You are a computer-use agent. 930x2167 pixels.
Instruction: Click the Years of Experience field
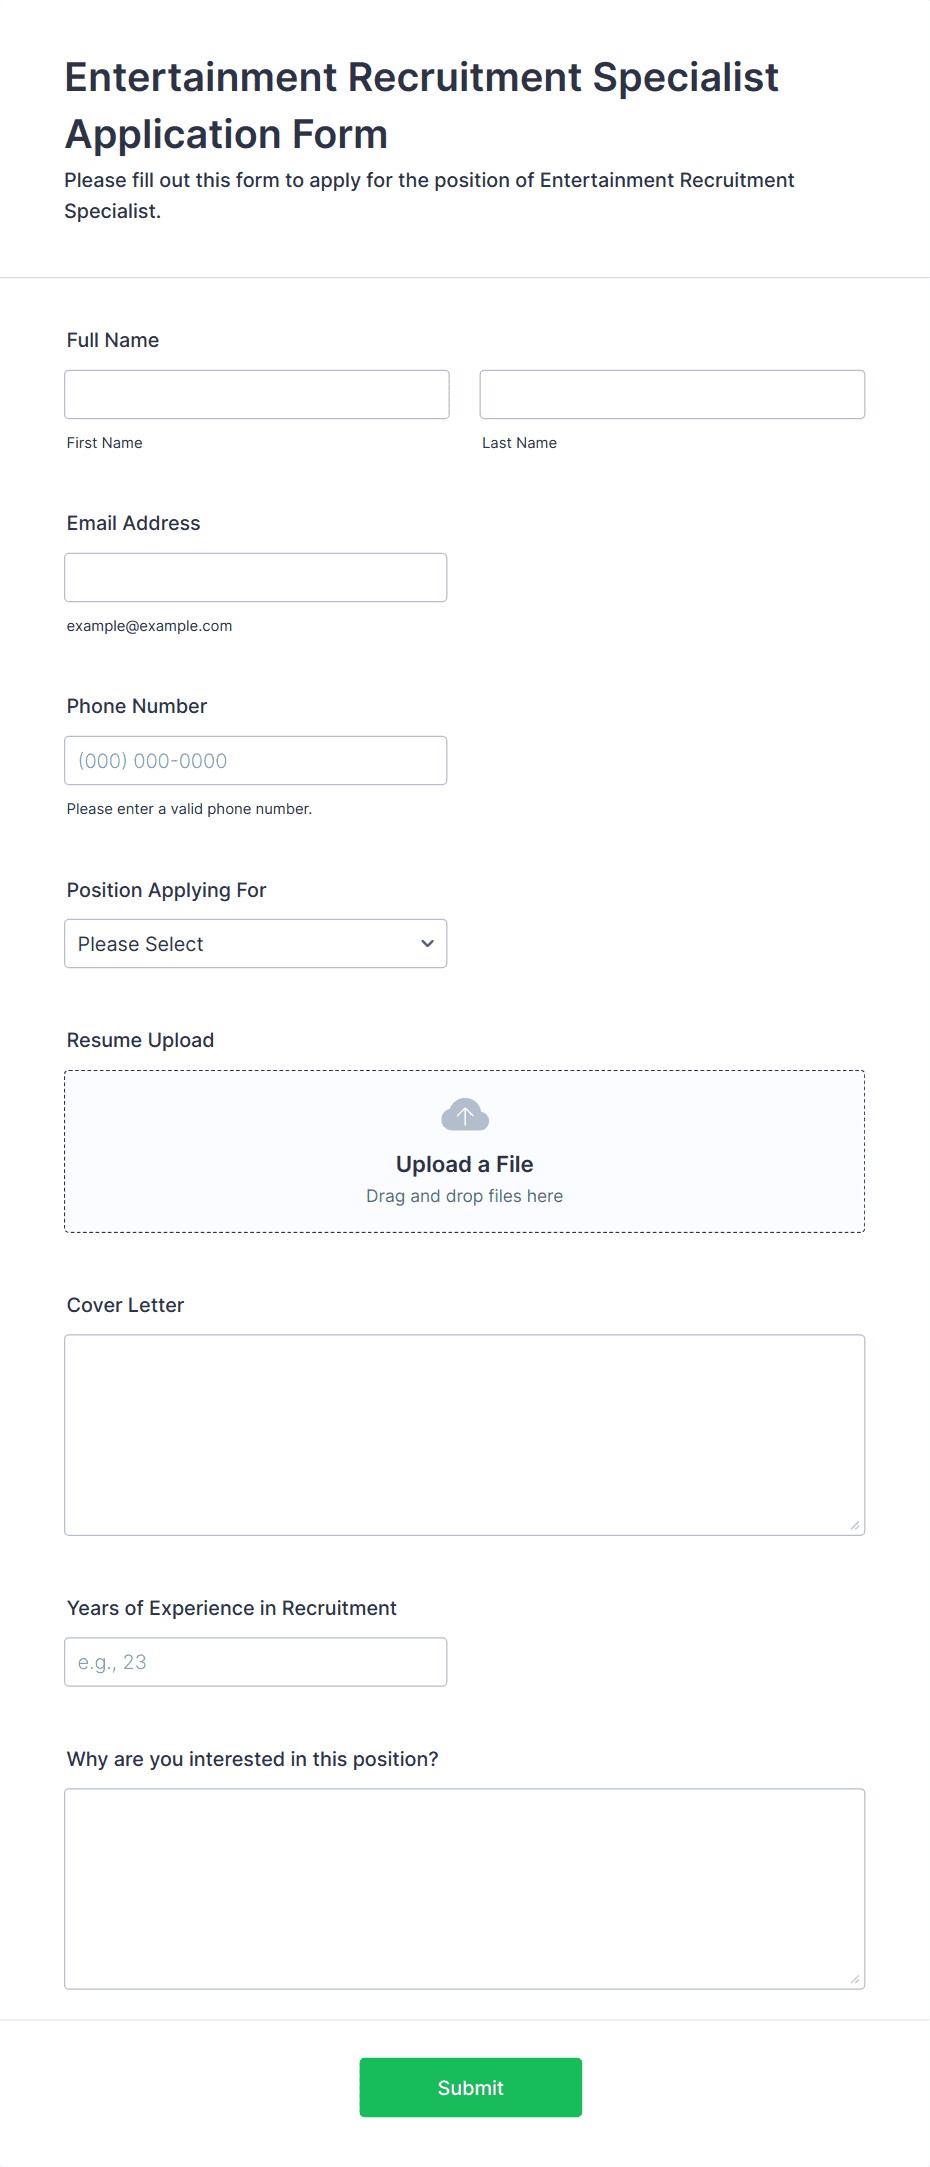coord(256,1662)
